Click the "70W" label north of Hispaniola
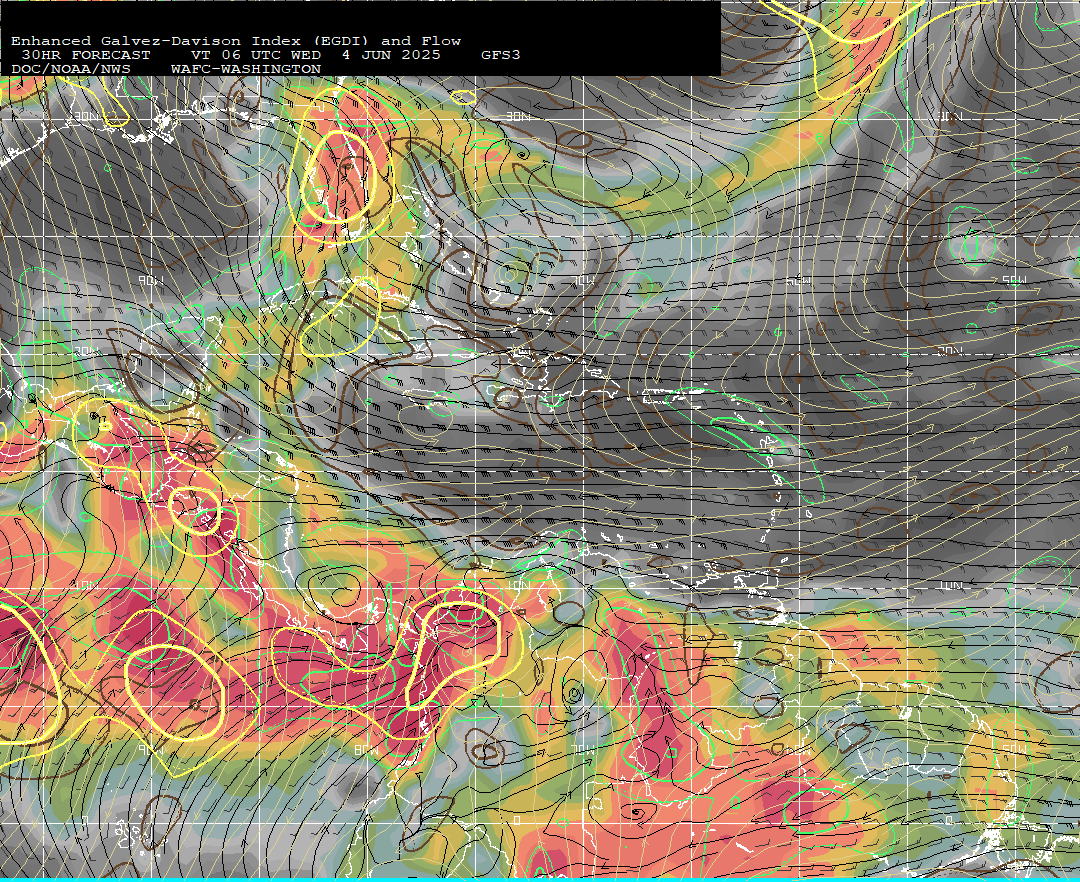Screen dimensions: 1080x882 (583, 280)
